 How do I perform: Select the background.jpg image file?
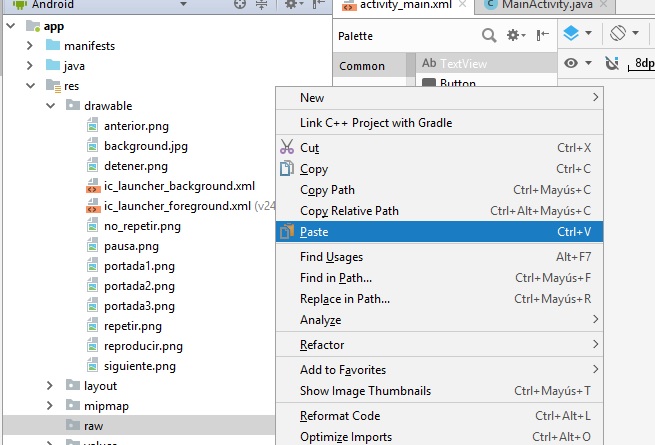145,146
